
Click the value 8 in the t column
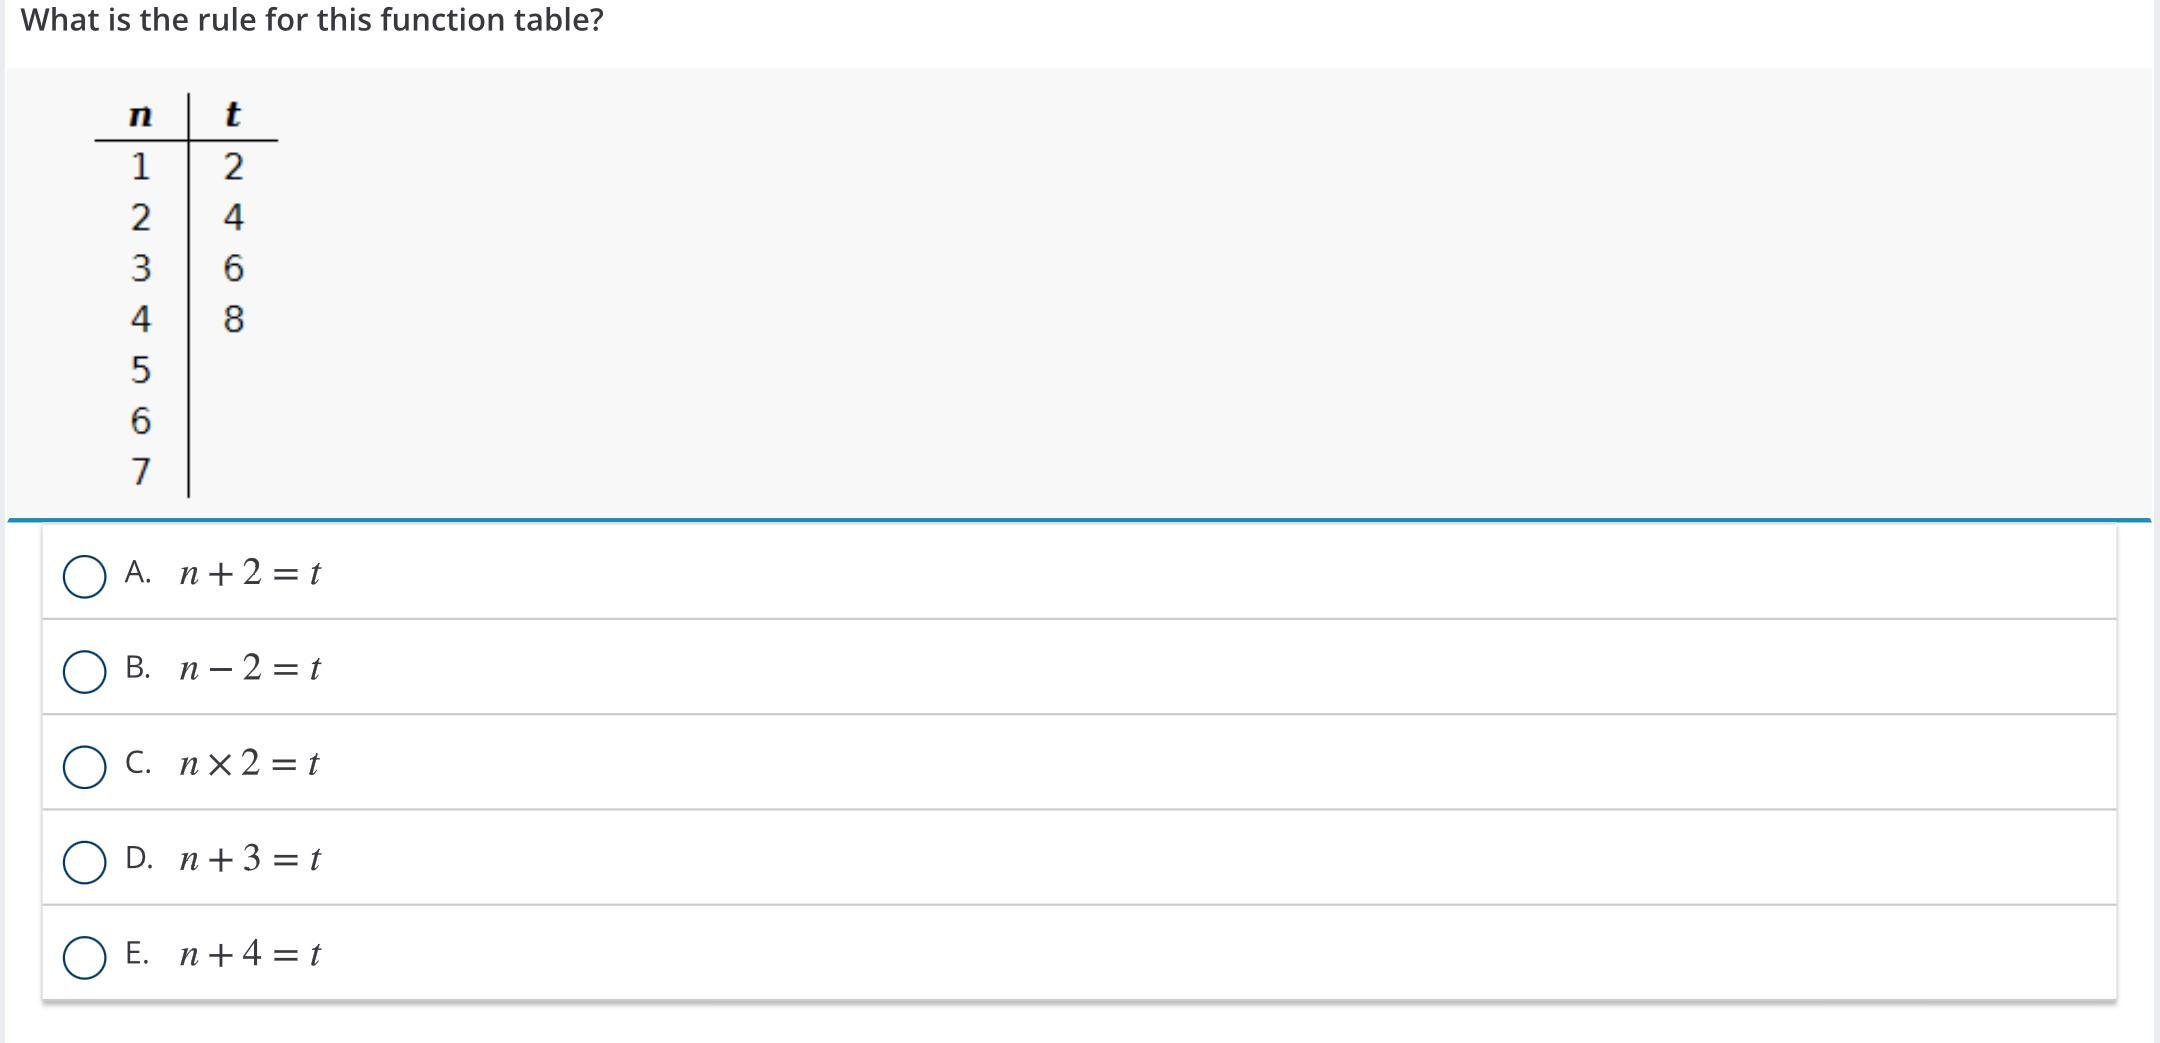[233, 319]
